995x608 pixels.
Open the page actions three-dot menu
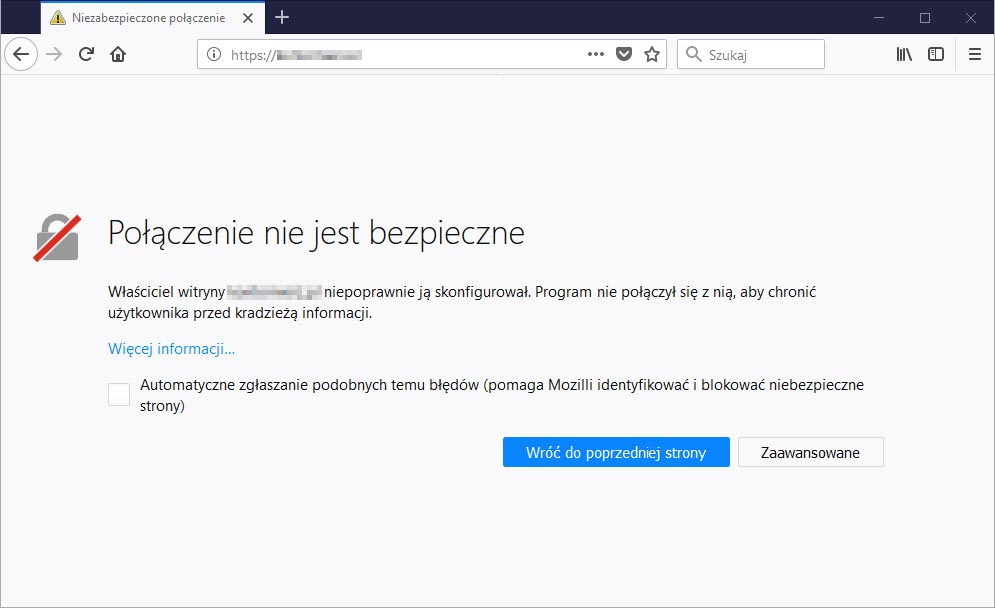click(x=596, y=54)
